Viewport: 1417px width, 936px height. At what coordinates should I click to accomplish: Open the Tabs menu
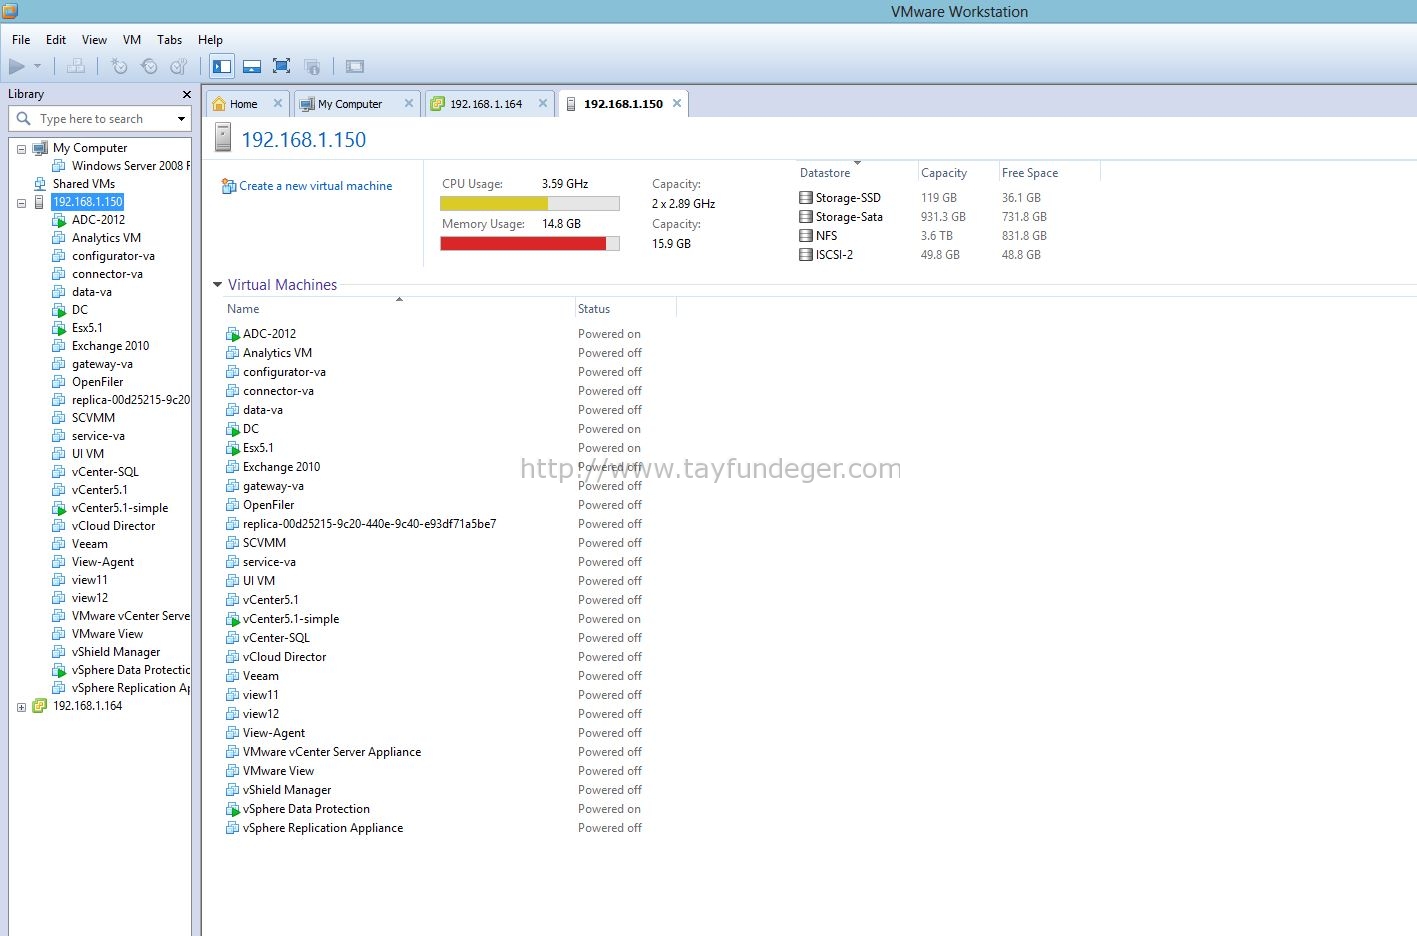[170, 40]
